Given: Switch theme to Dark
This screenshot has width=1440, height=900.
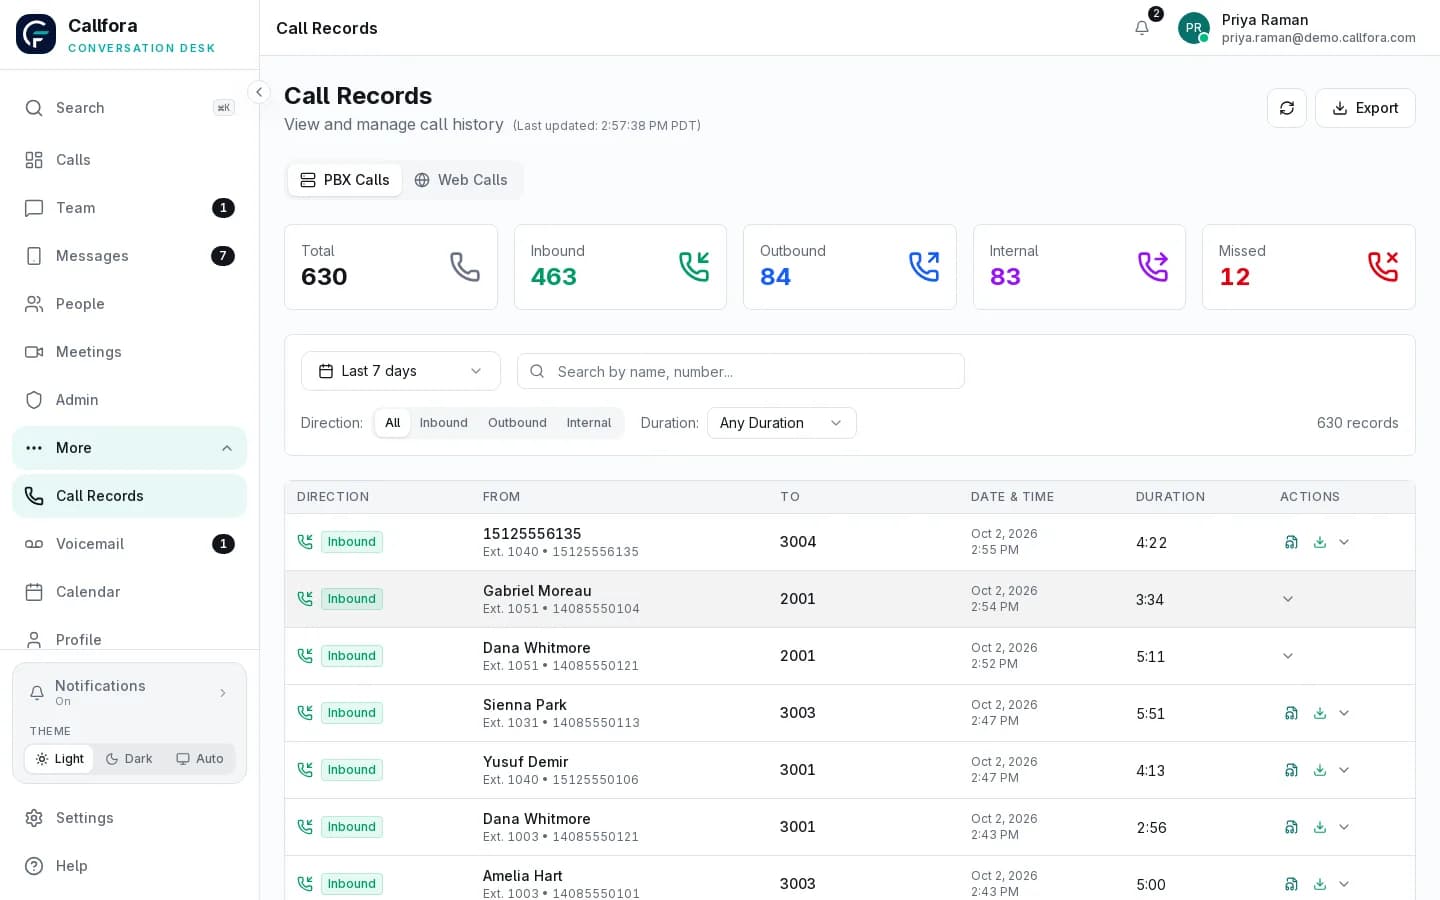Looking at the screenshot, I should pyautogui.click(x=129, y=759).
